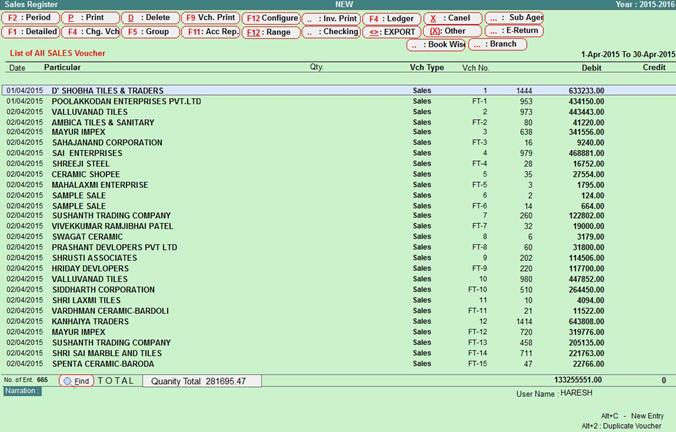Click the Sub Agent button
Viewport: 676px width, 432px height.
(514, 18)
